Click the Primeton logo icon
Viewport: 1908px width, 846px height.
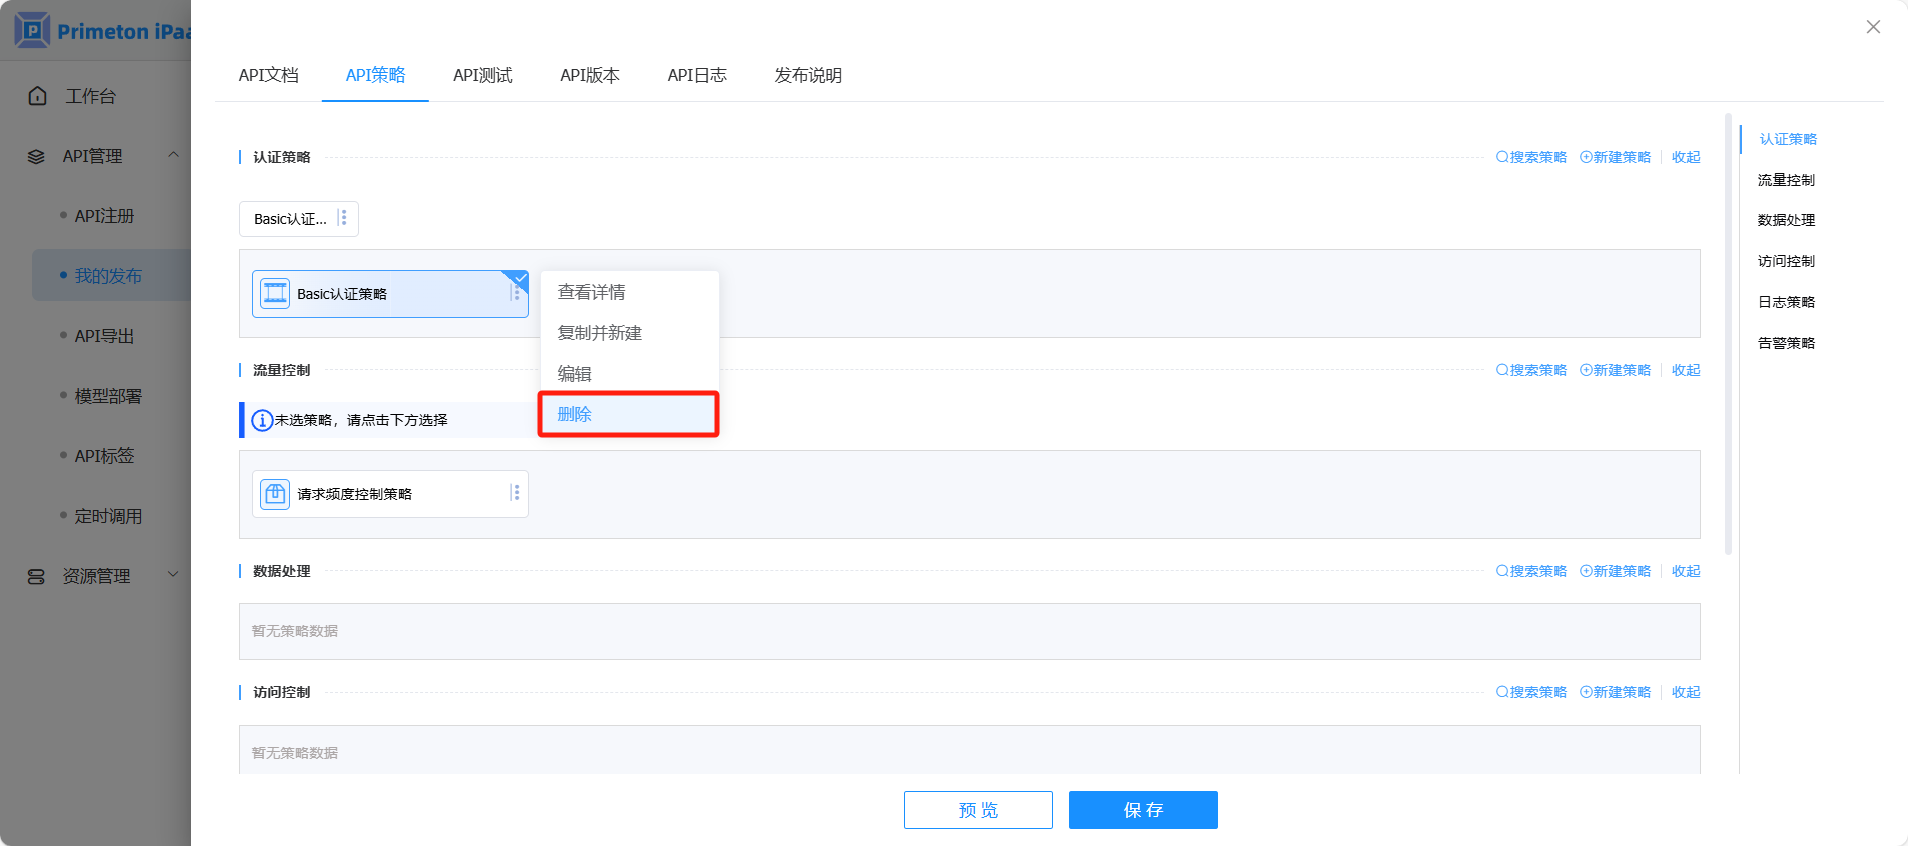tap(32, 31)
